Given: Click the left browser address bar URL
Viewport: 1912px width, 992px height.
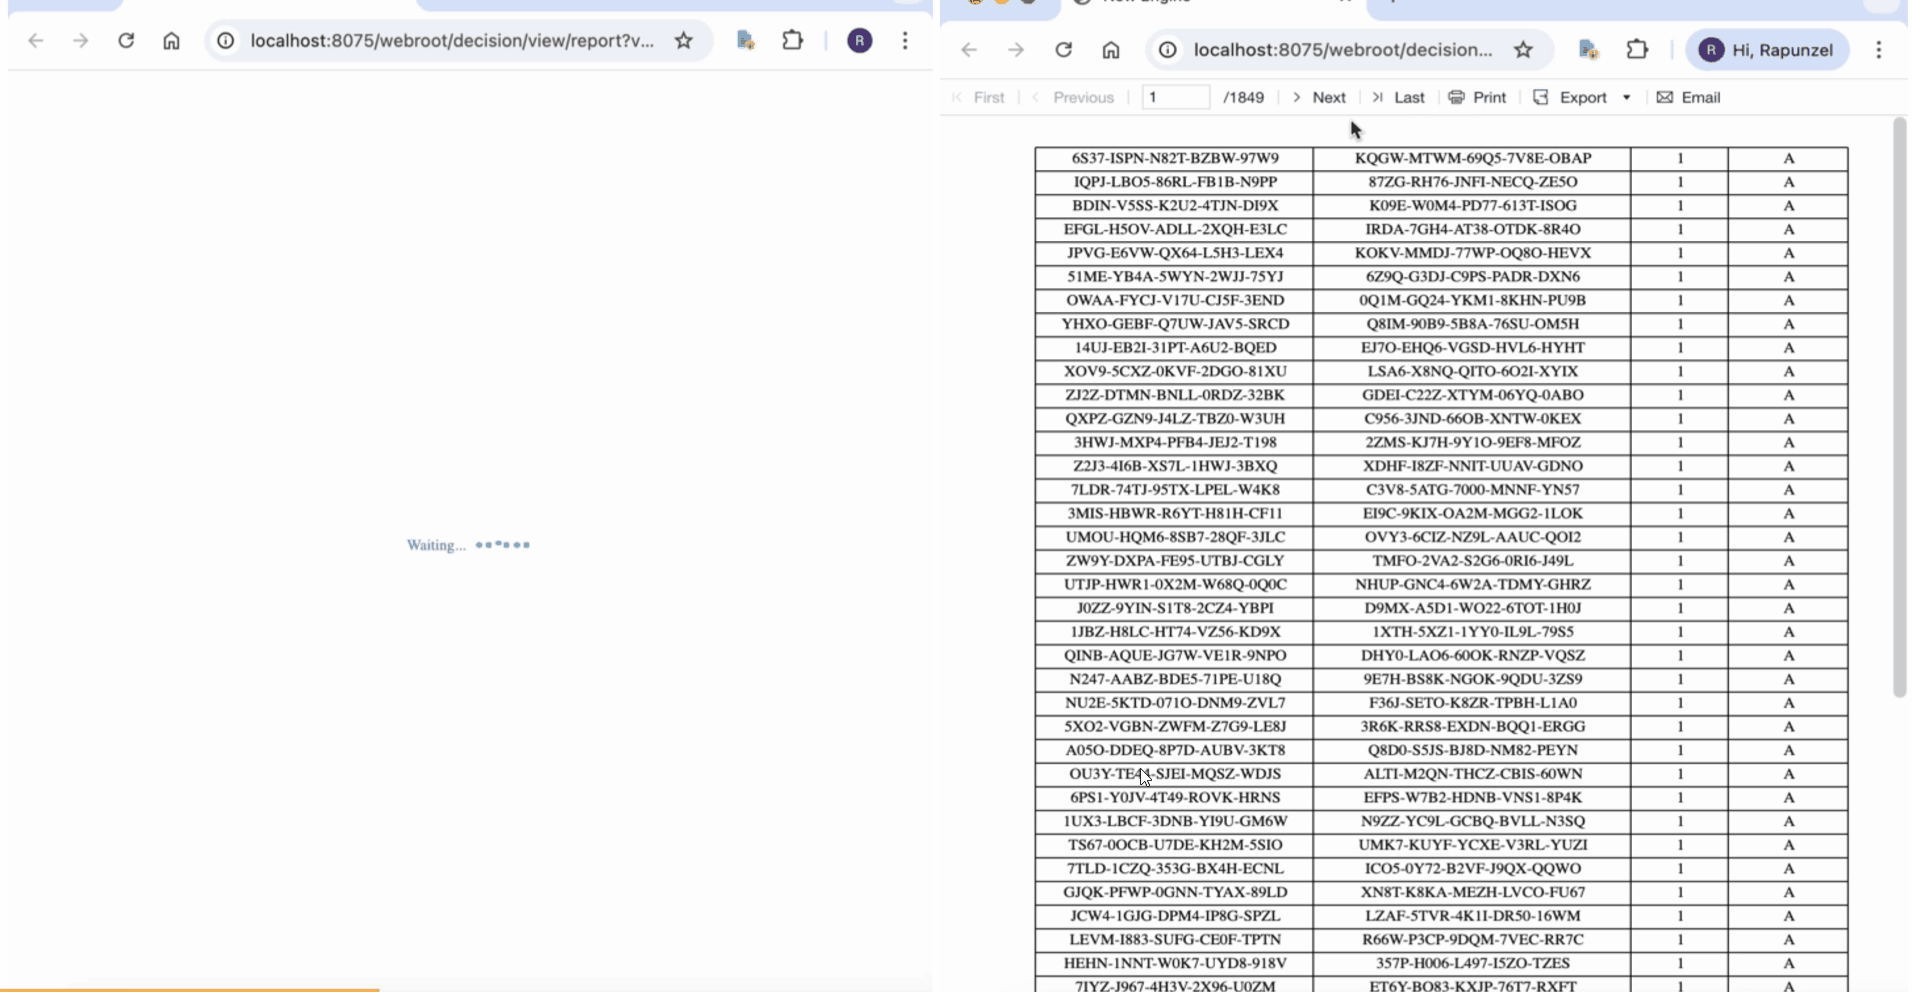Looking at the screenshot, I should pos(452,41).
